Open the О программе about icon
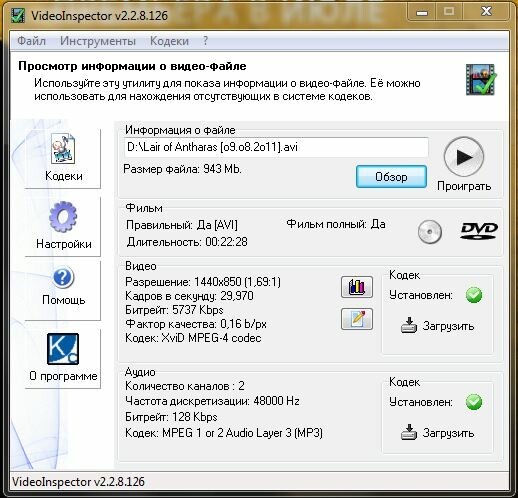This screenshot has height=498, width=518. pyautogui.click(x=63, y=349)
